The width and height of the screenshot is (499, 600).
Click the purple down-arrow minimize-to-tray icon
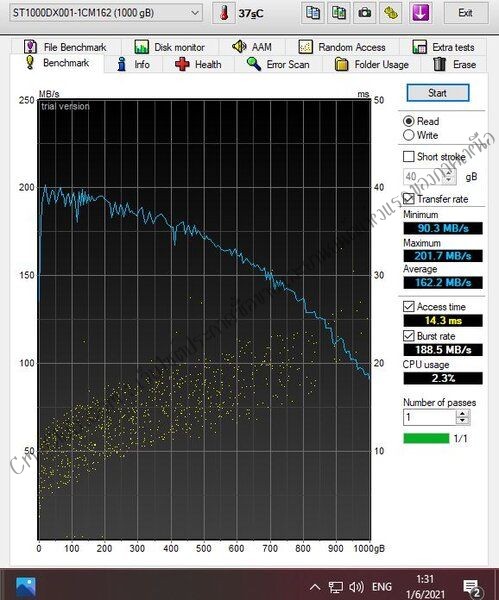point(420,13)
